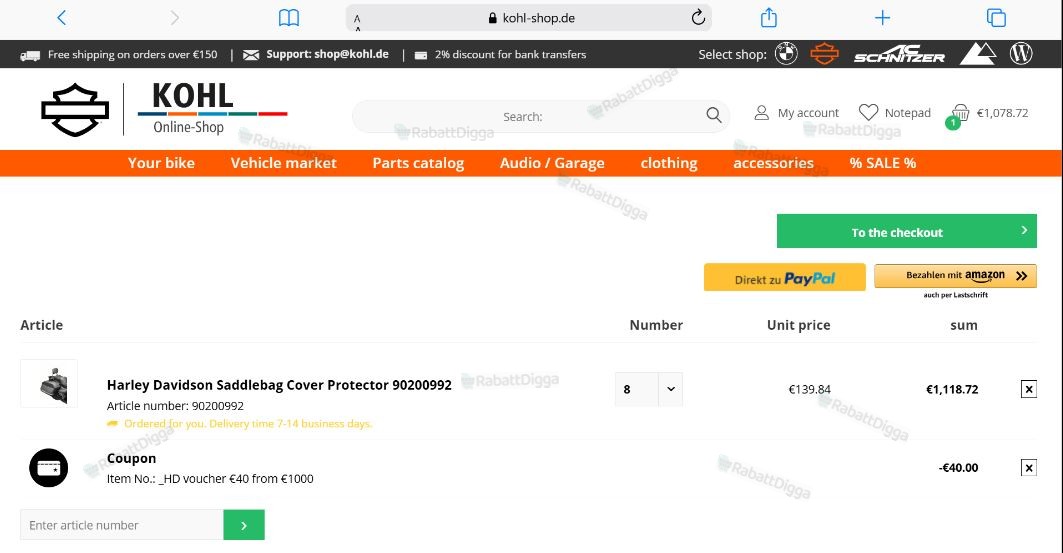Tap the text size reader icon in address bar
Viewport: 1063px width, 553px height.
[x=357, y=22]
